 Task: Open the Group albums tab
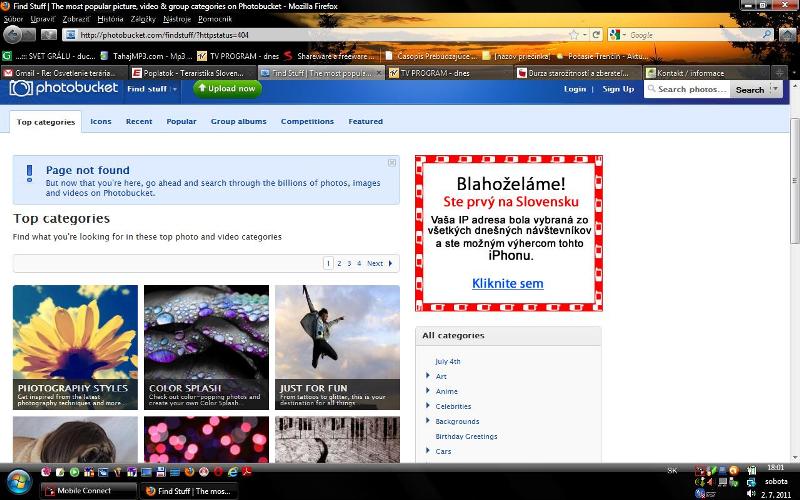click(238, 121)
